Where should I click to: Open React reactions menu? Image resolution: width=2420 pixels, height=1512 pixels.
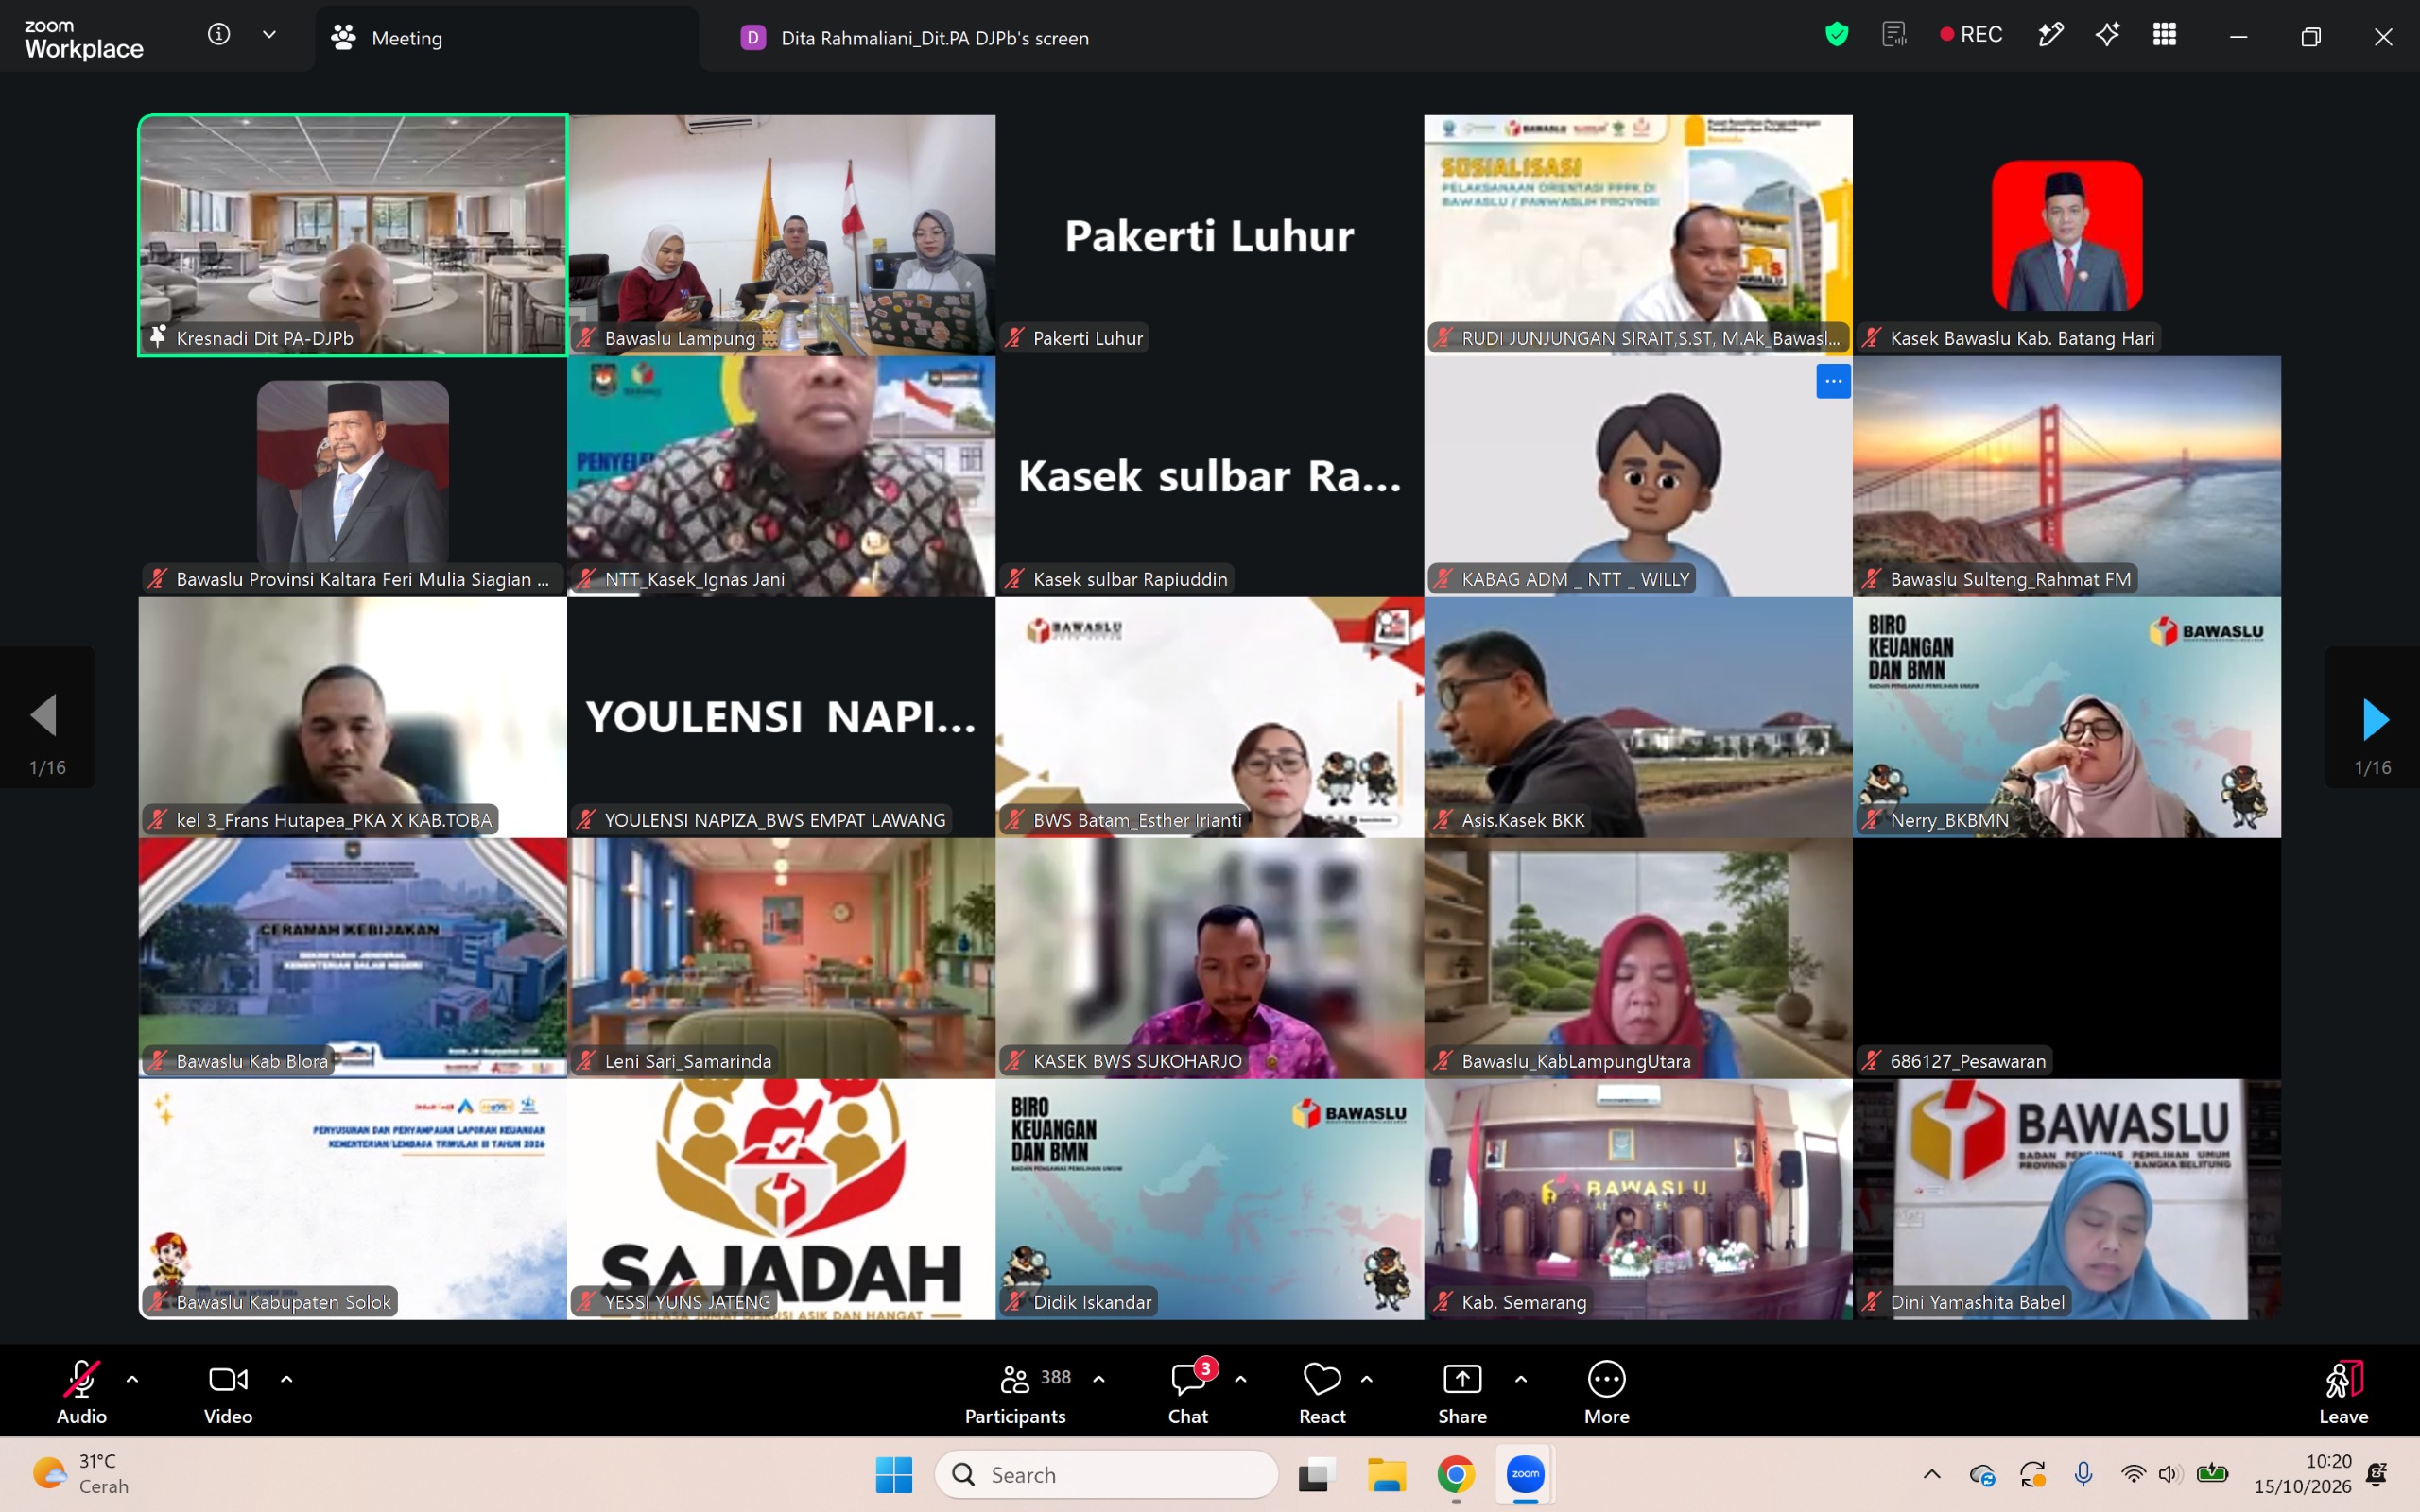[1322, 1392]
